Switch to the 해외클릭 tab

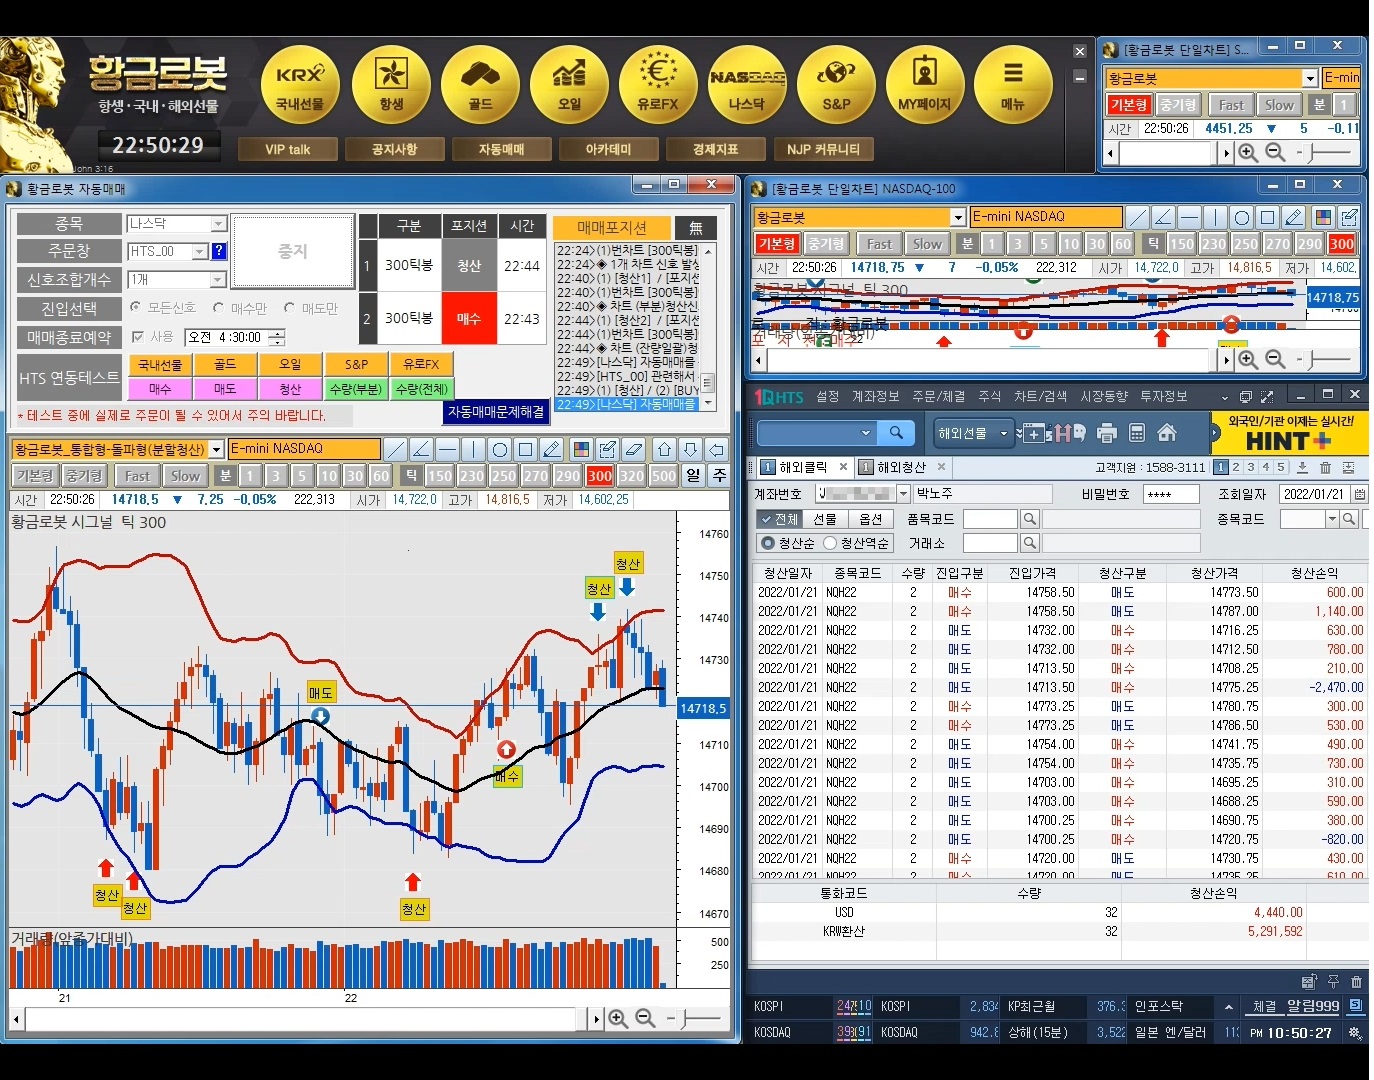click(803, 467)
